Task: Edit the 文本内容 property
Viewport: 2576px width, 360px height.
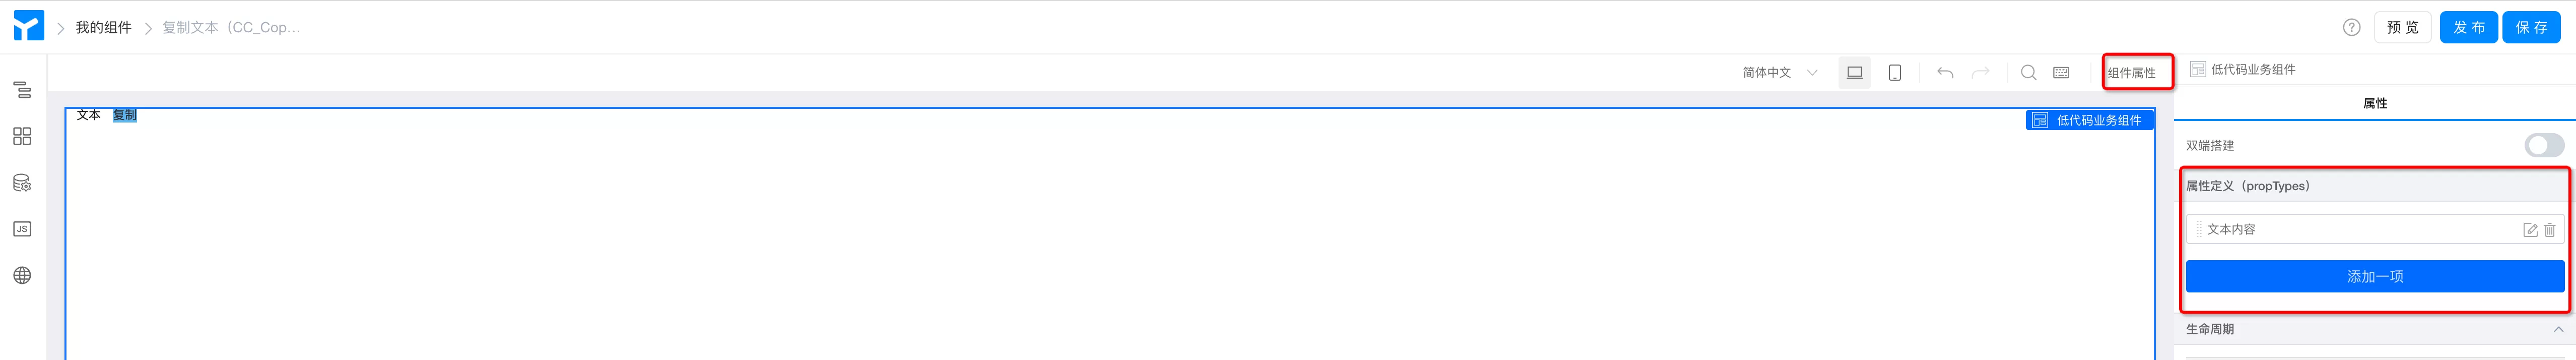Action: 2530,230
